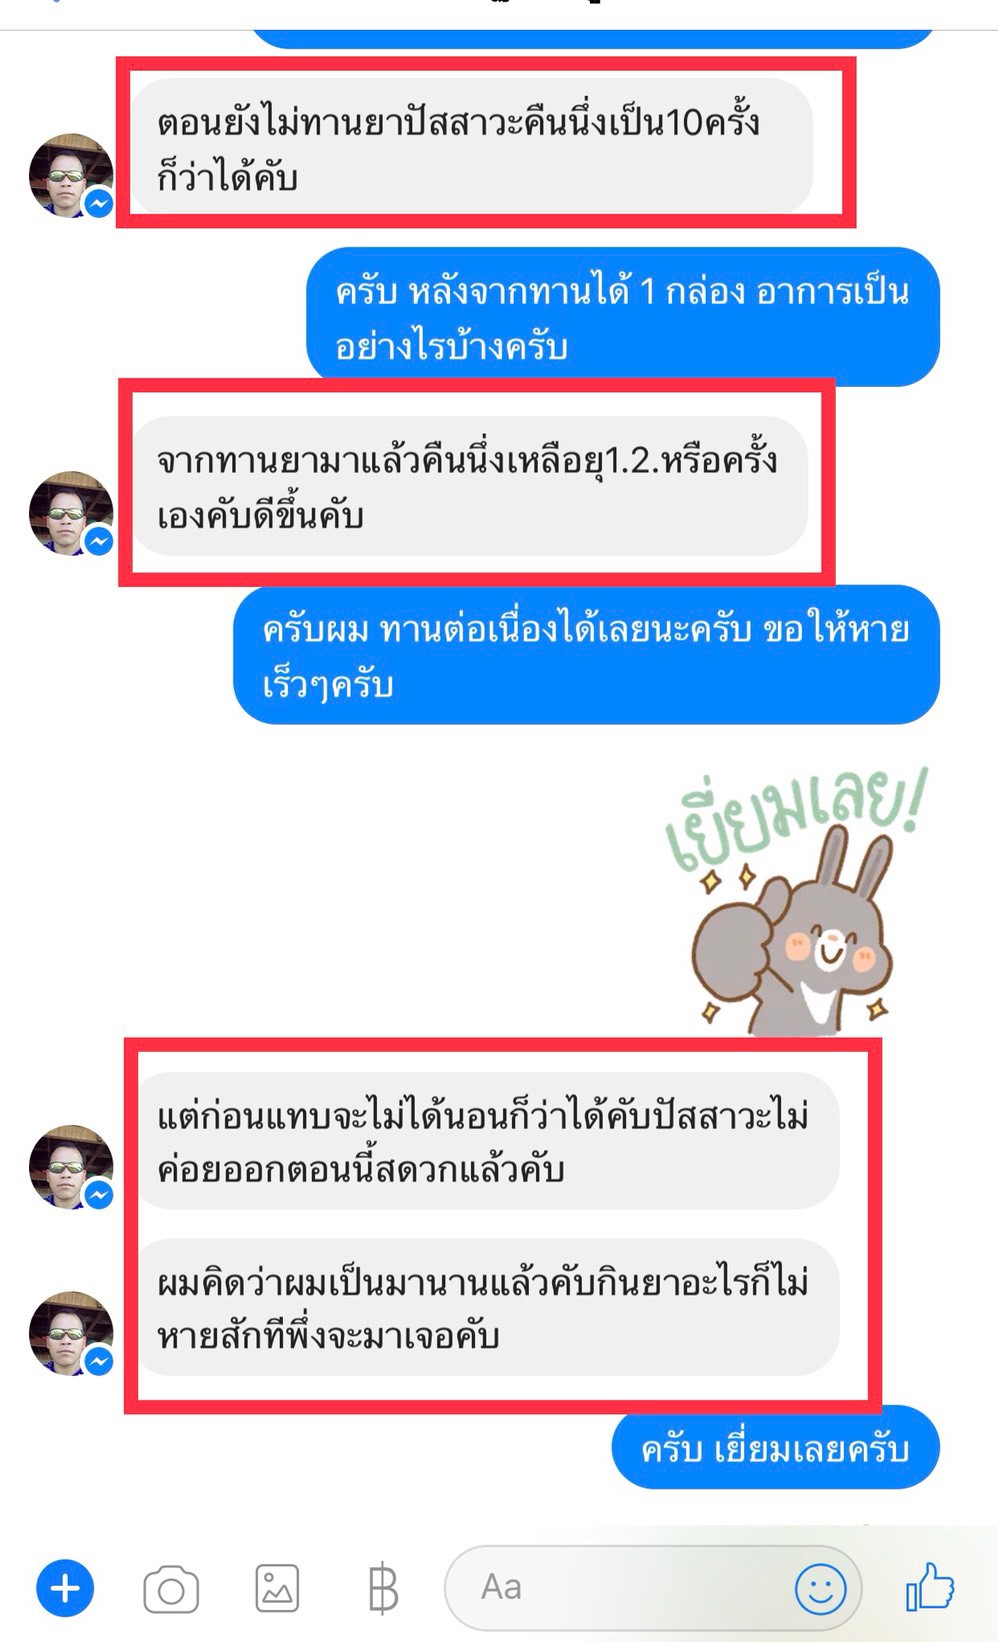The width and height of the screenshot is (998, 1642).
Task: Tap Messenger badge on the top avatar
Action: pyautogui.click(x=98, y=203)
